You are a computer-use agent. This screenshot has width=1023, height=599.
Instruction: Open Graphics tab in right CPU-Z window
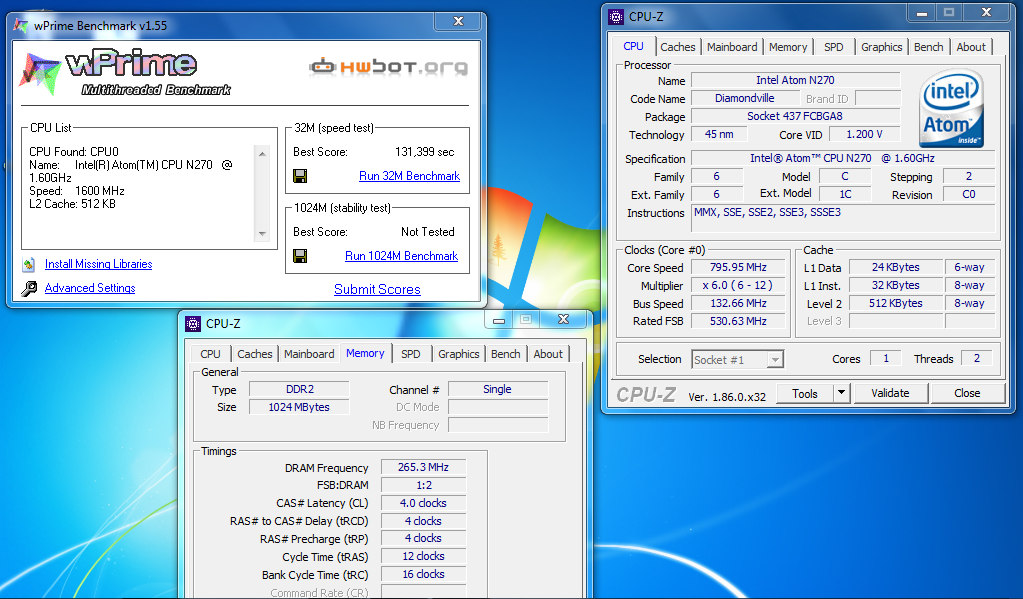pyautogui.click(x=881, y=47)
